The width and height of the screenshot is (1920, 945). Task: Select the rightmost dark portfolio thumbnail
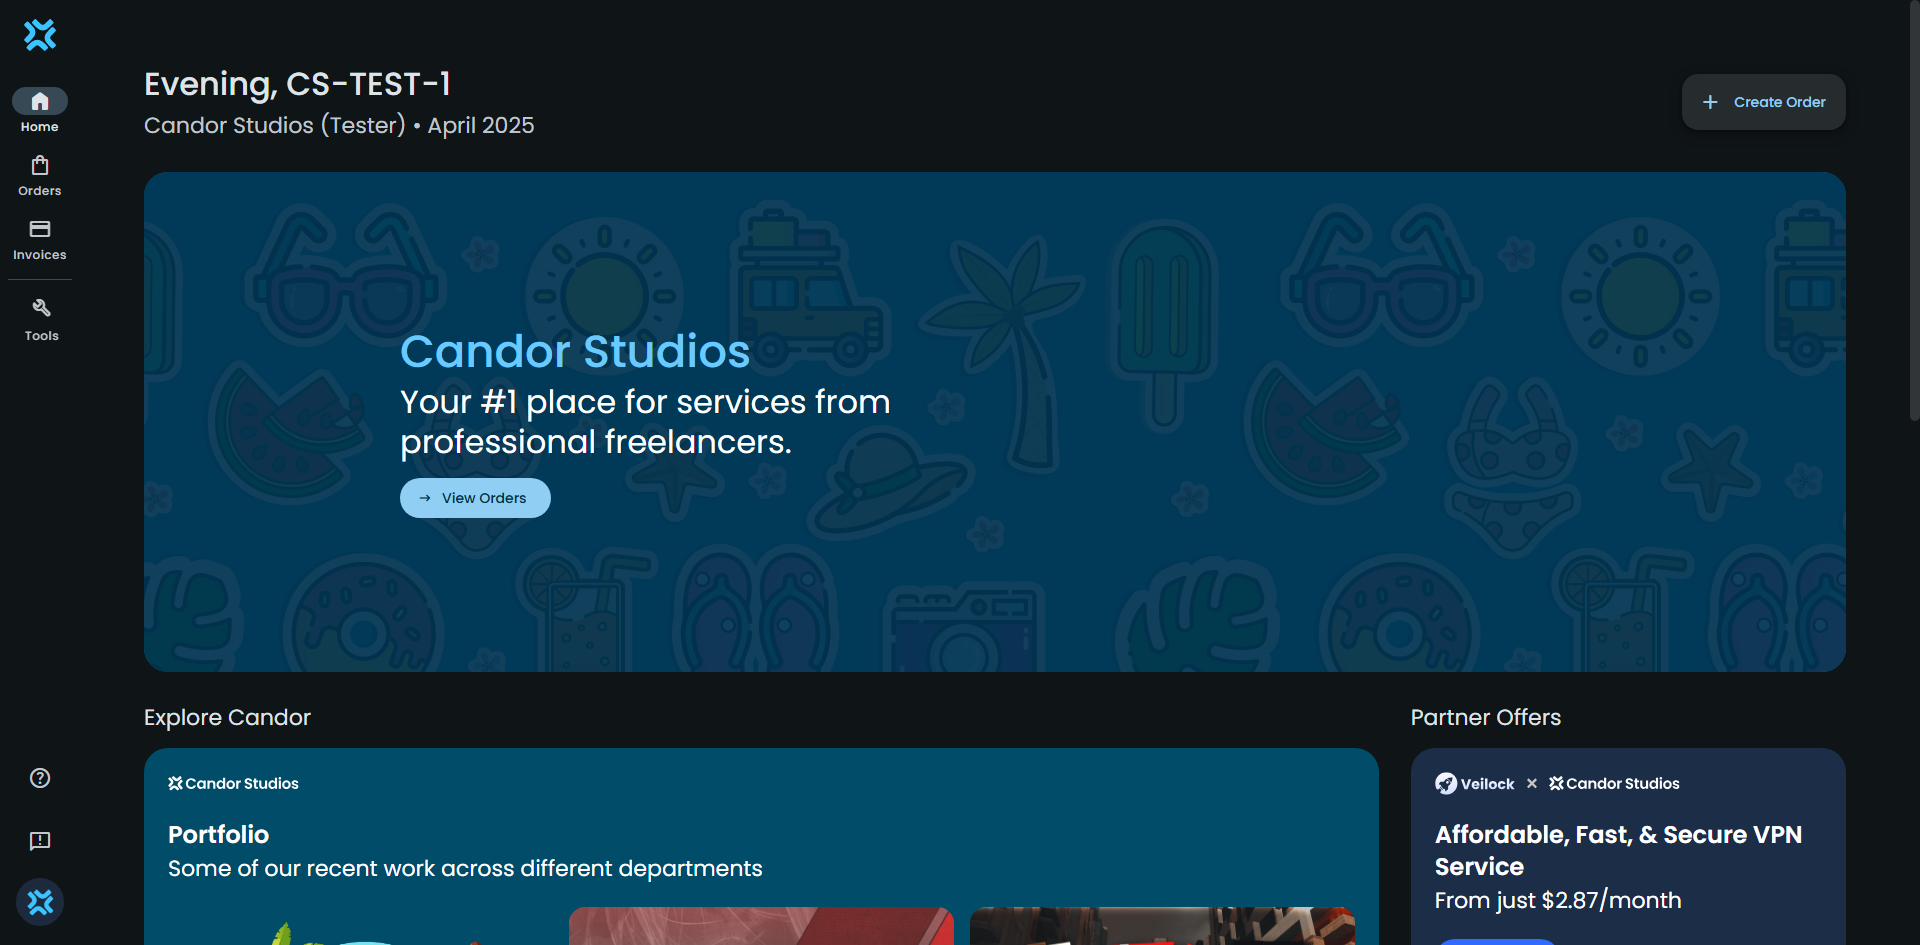[1162, 926]
